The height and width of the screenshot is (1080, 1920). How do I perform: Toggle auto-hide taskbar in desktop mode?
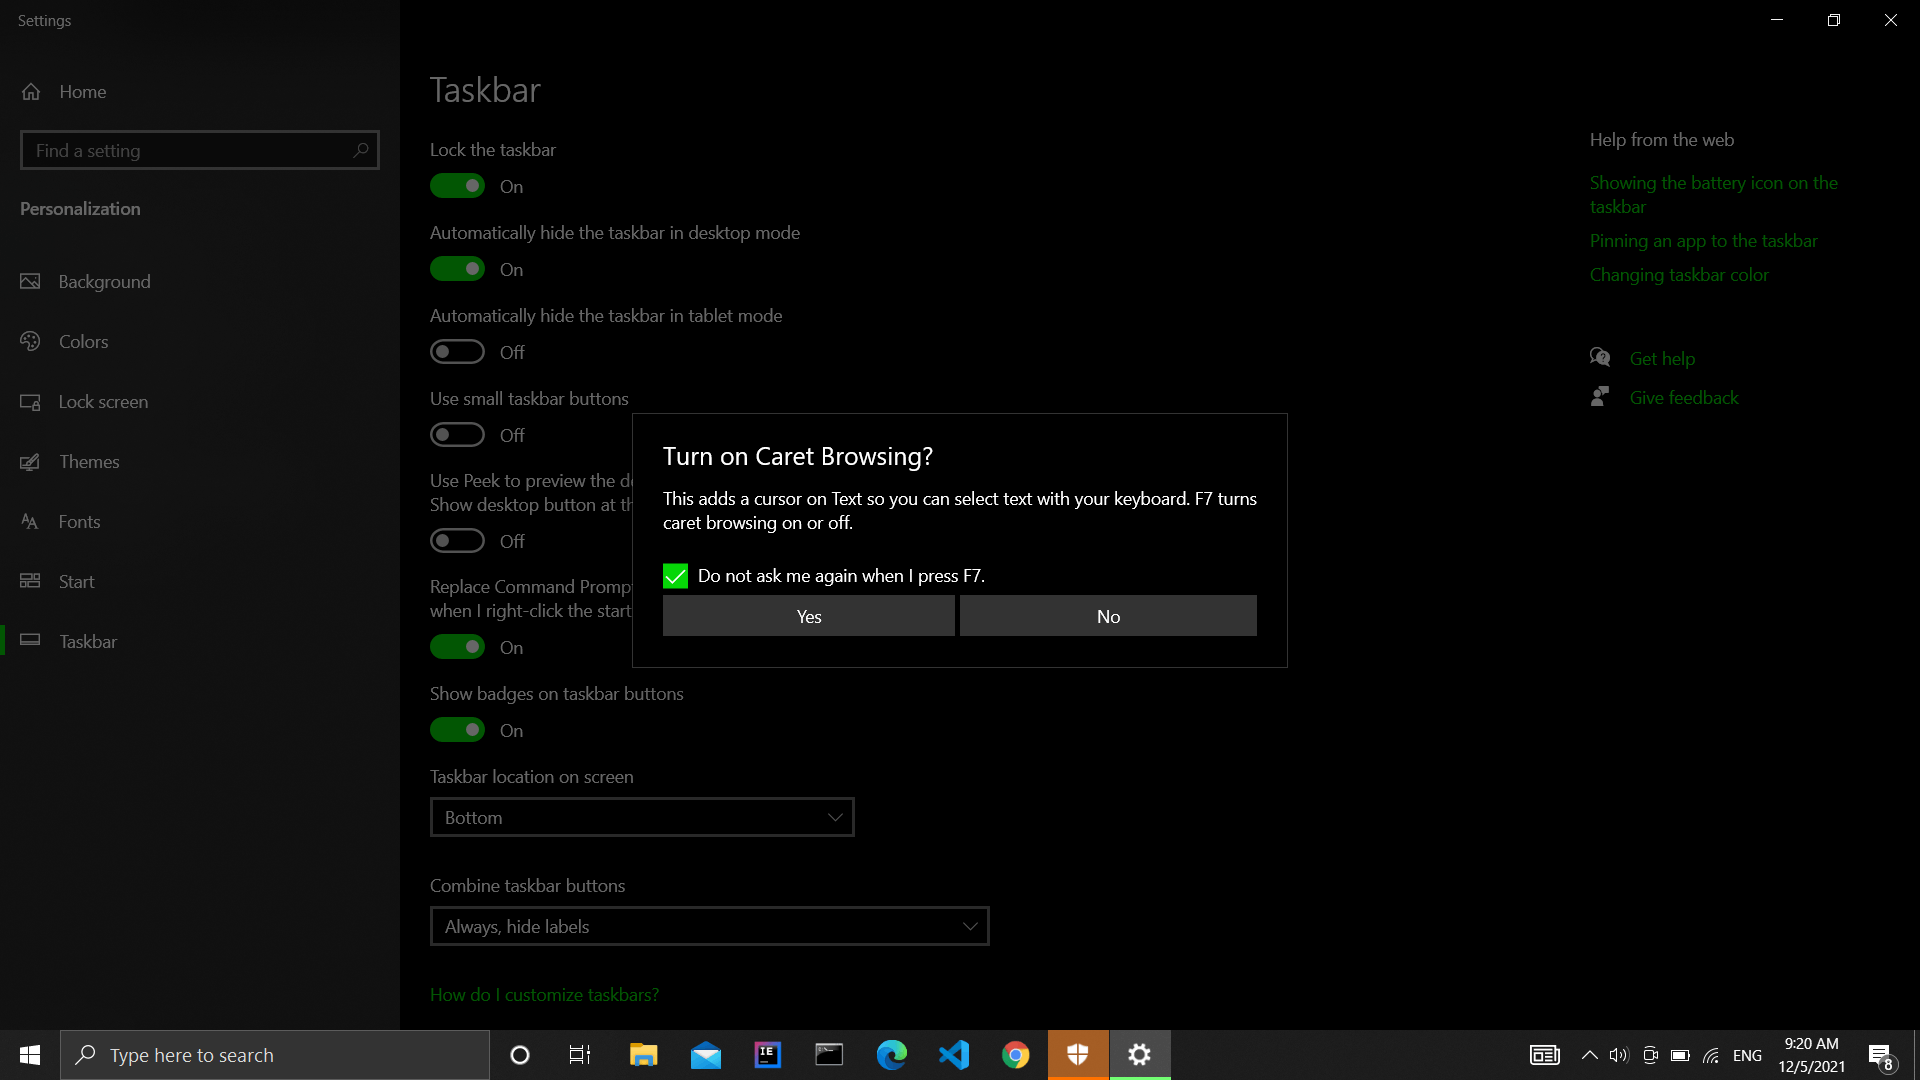pos(457,269)
